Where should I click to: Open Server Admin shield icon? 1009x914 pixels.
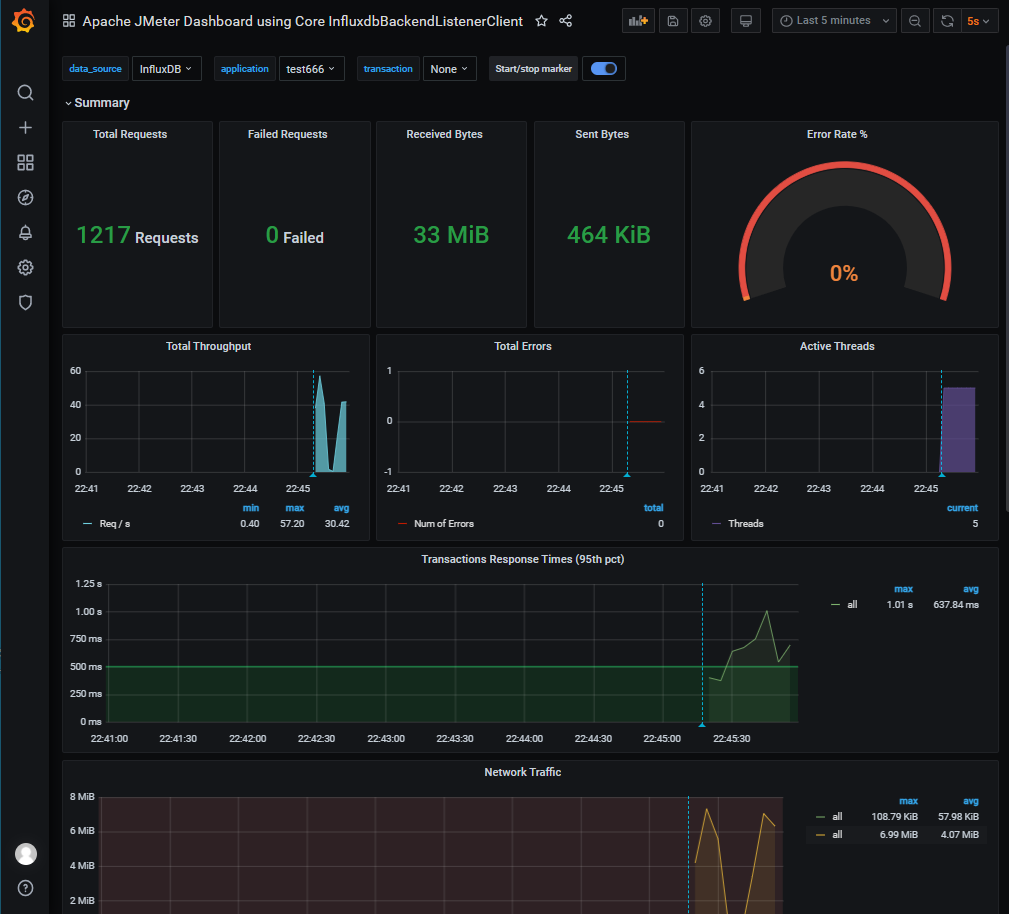pyautogui.click(x=25, y=303)
